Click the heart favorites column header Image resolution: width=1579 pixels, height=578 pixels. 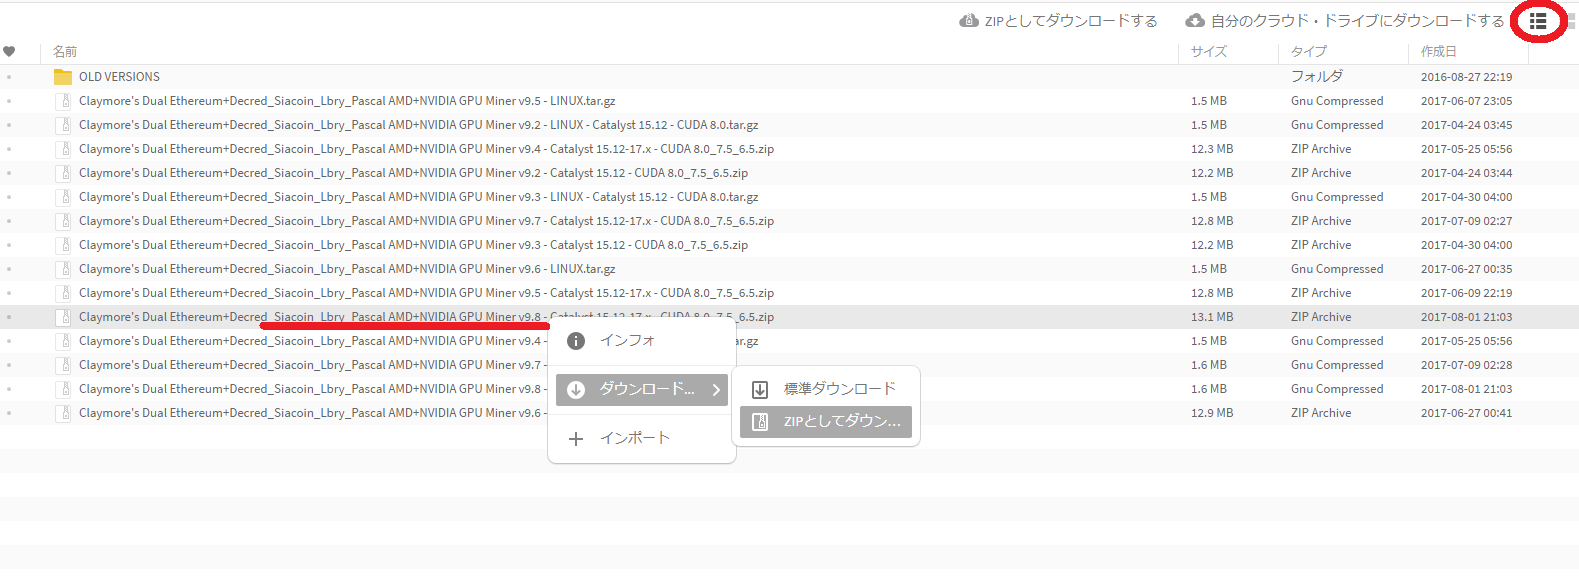(9, 51)
